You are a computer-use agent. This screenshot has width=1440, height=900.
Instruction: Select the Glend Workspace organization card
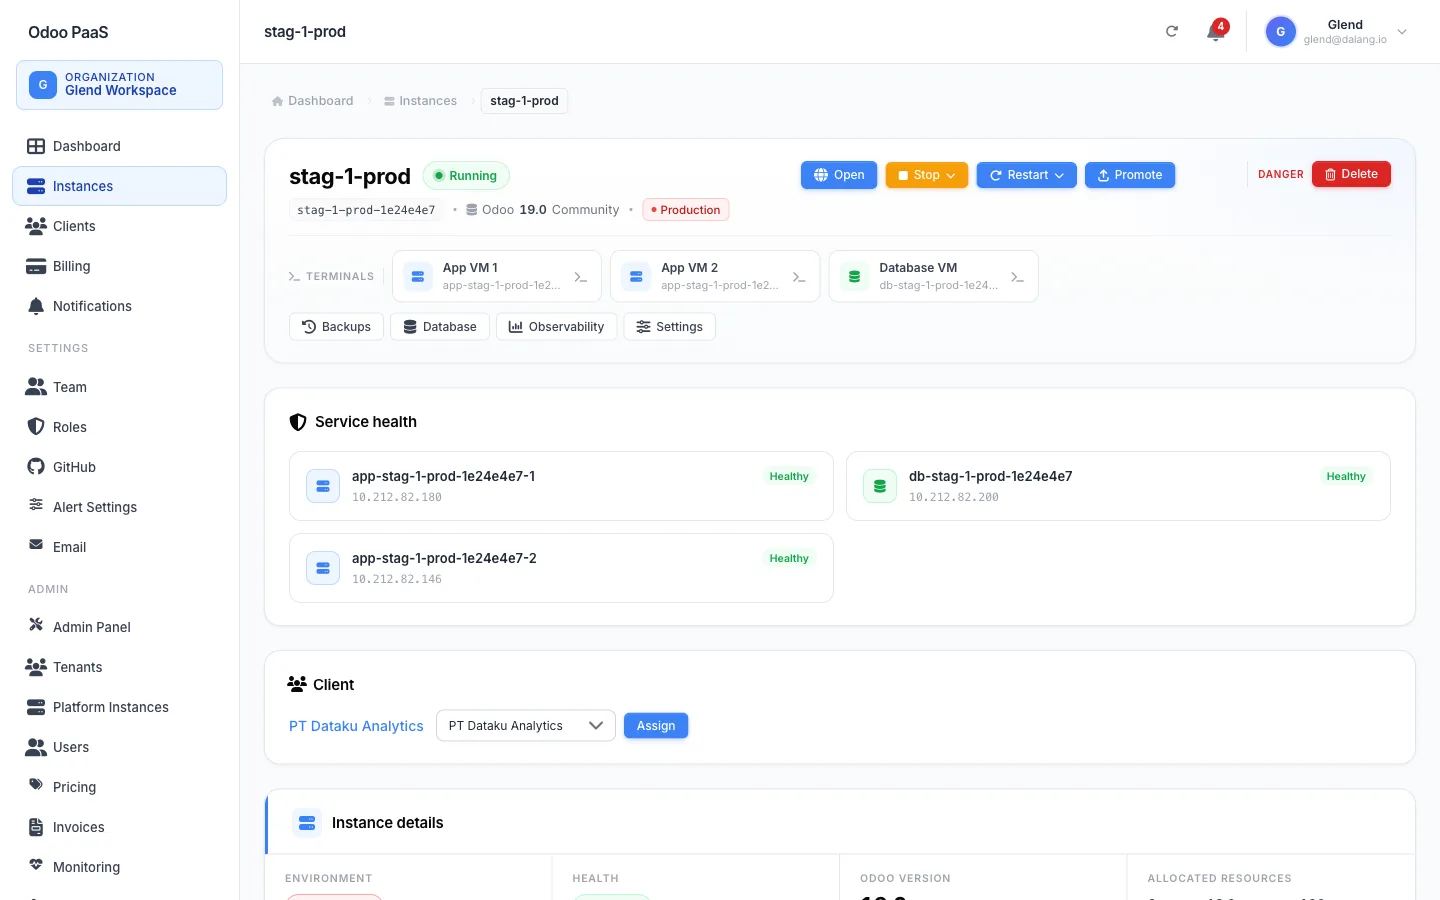click(x=119, y=85)
